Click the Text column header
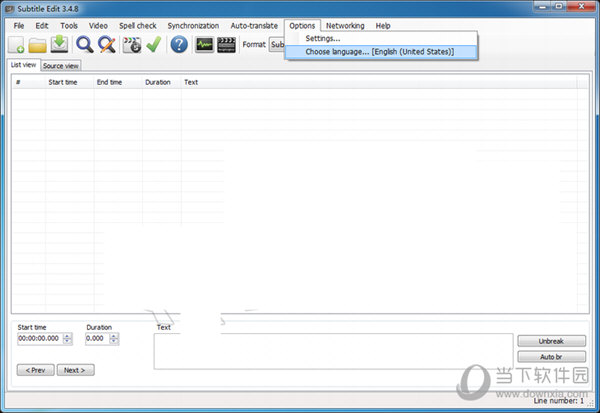Image resolution: width=600 pixels, height=413 pixels. pyautogui.click(x=379, y=82)
